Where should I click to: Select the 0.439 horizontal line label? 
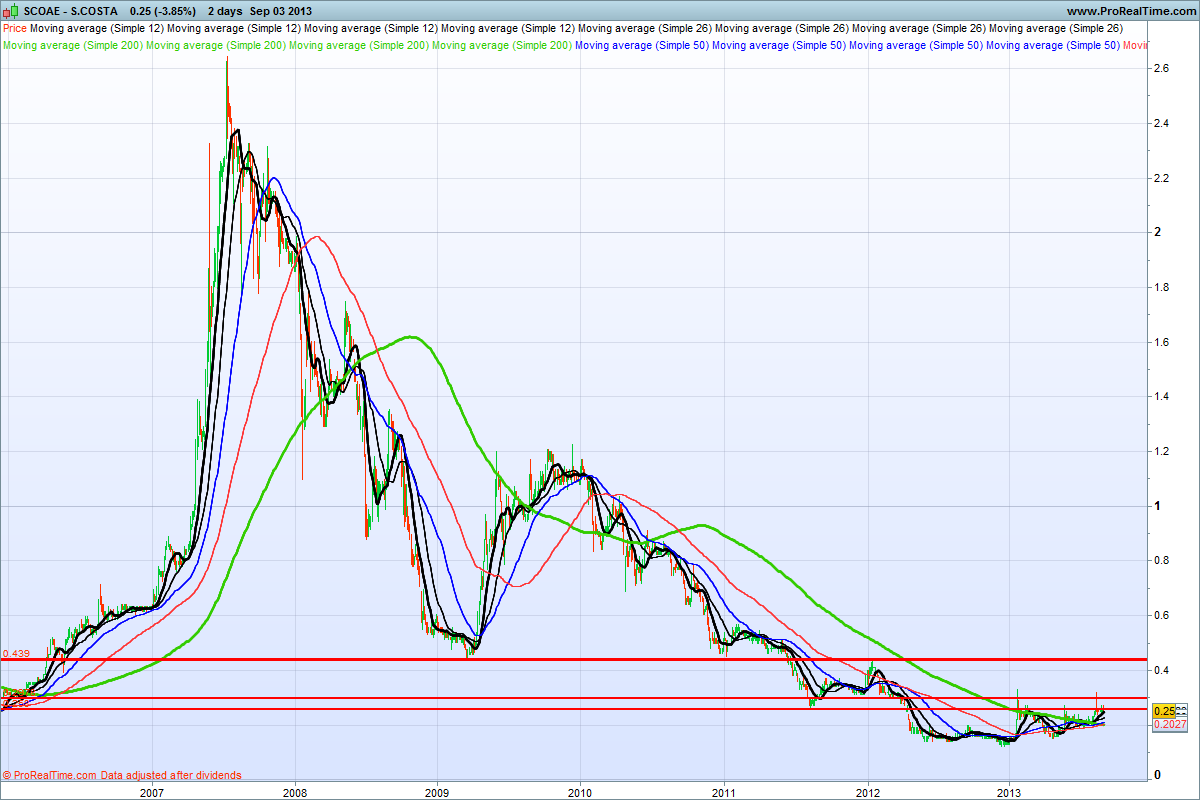coord(17,653)
